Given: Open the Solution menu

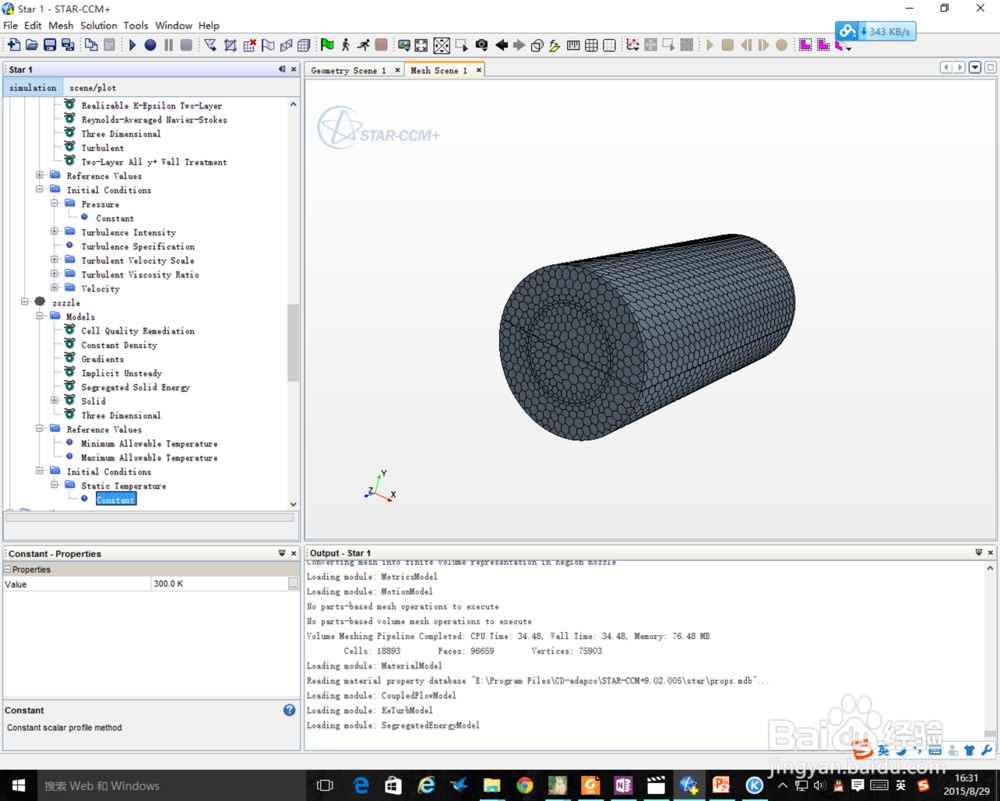Looking at the screenshot, I should (98, 26).
